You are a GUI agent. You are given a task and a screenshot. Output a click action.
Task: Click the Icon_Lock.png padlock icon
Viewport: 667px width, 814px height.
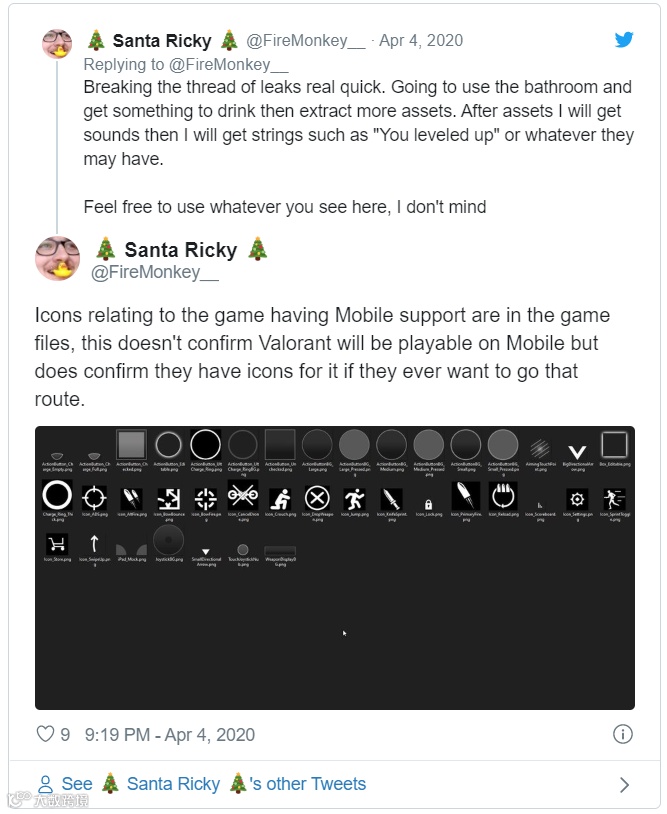429,504
